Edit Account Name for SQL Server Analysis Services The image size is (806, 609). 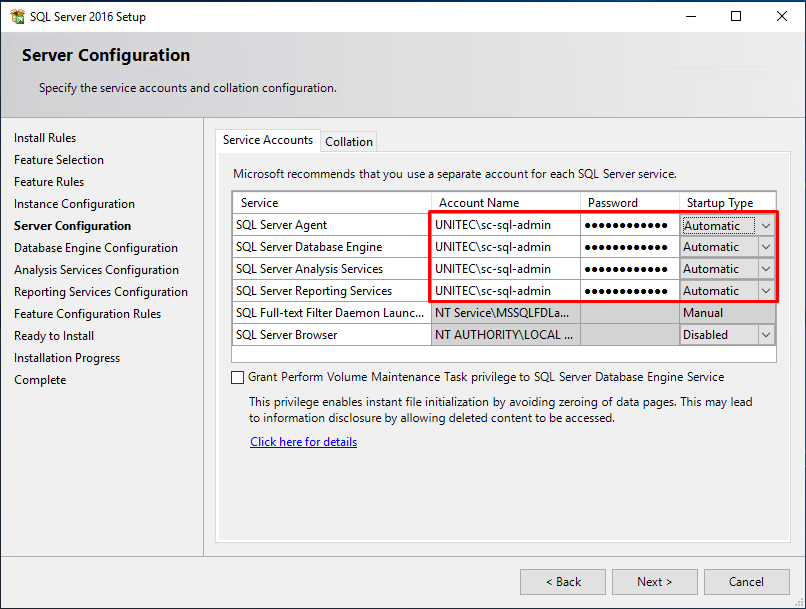pyautogui.click(x=506, y=269)
